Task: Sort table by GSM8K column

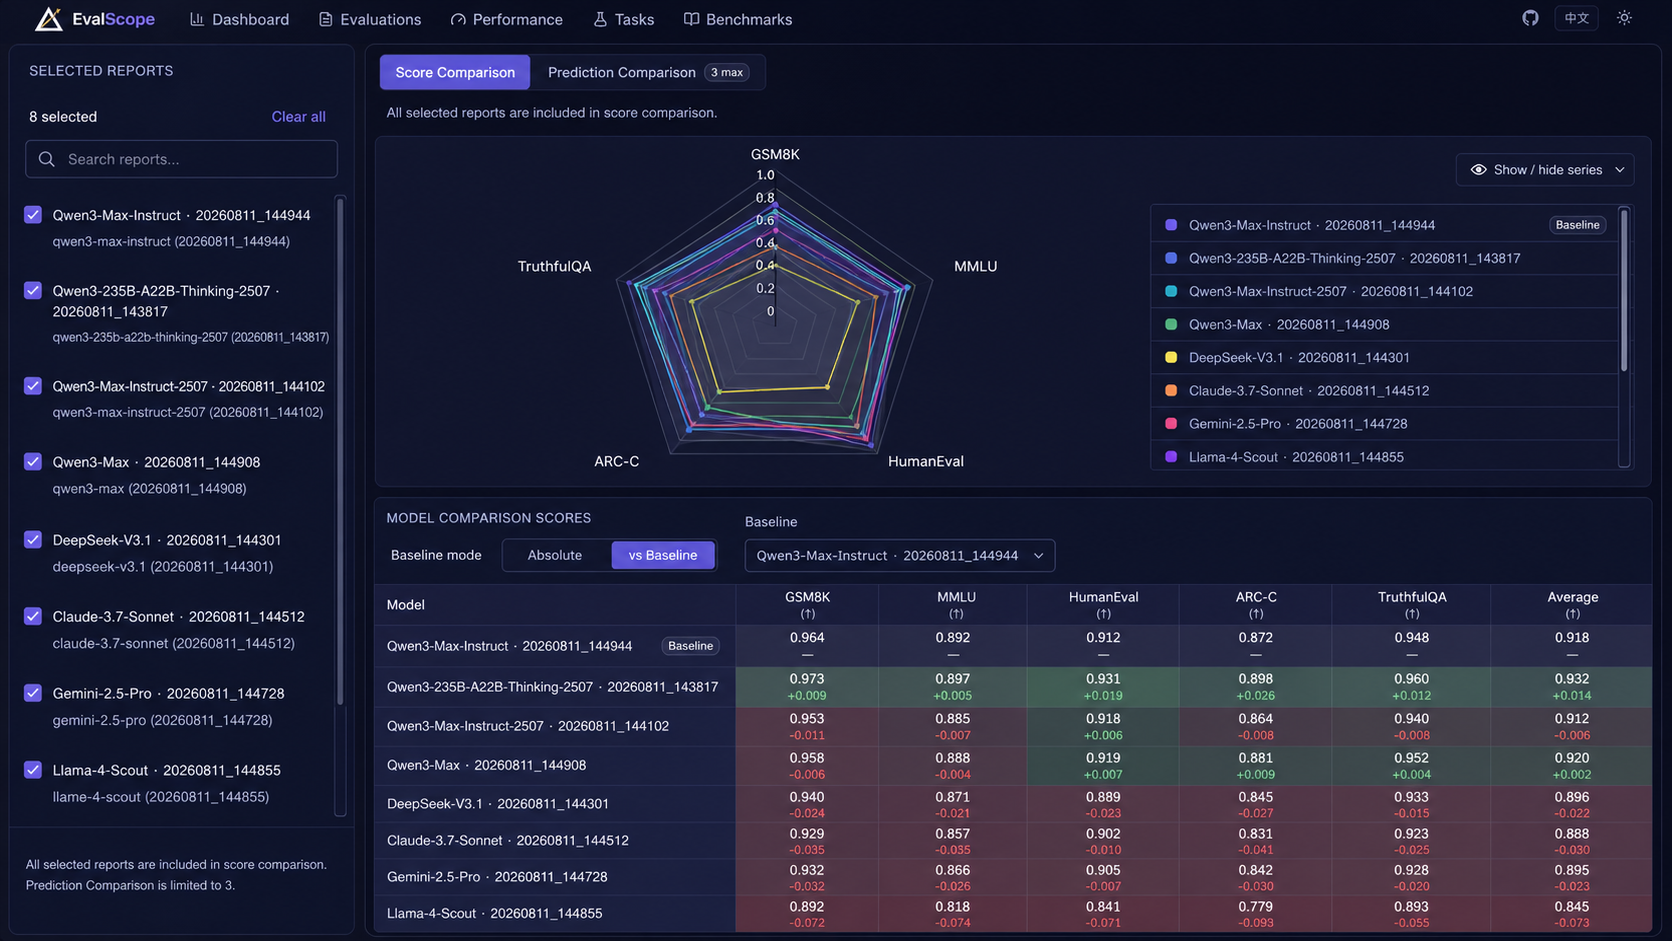Action: pyautogui.click(x=807, y=605)
